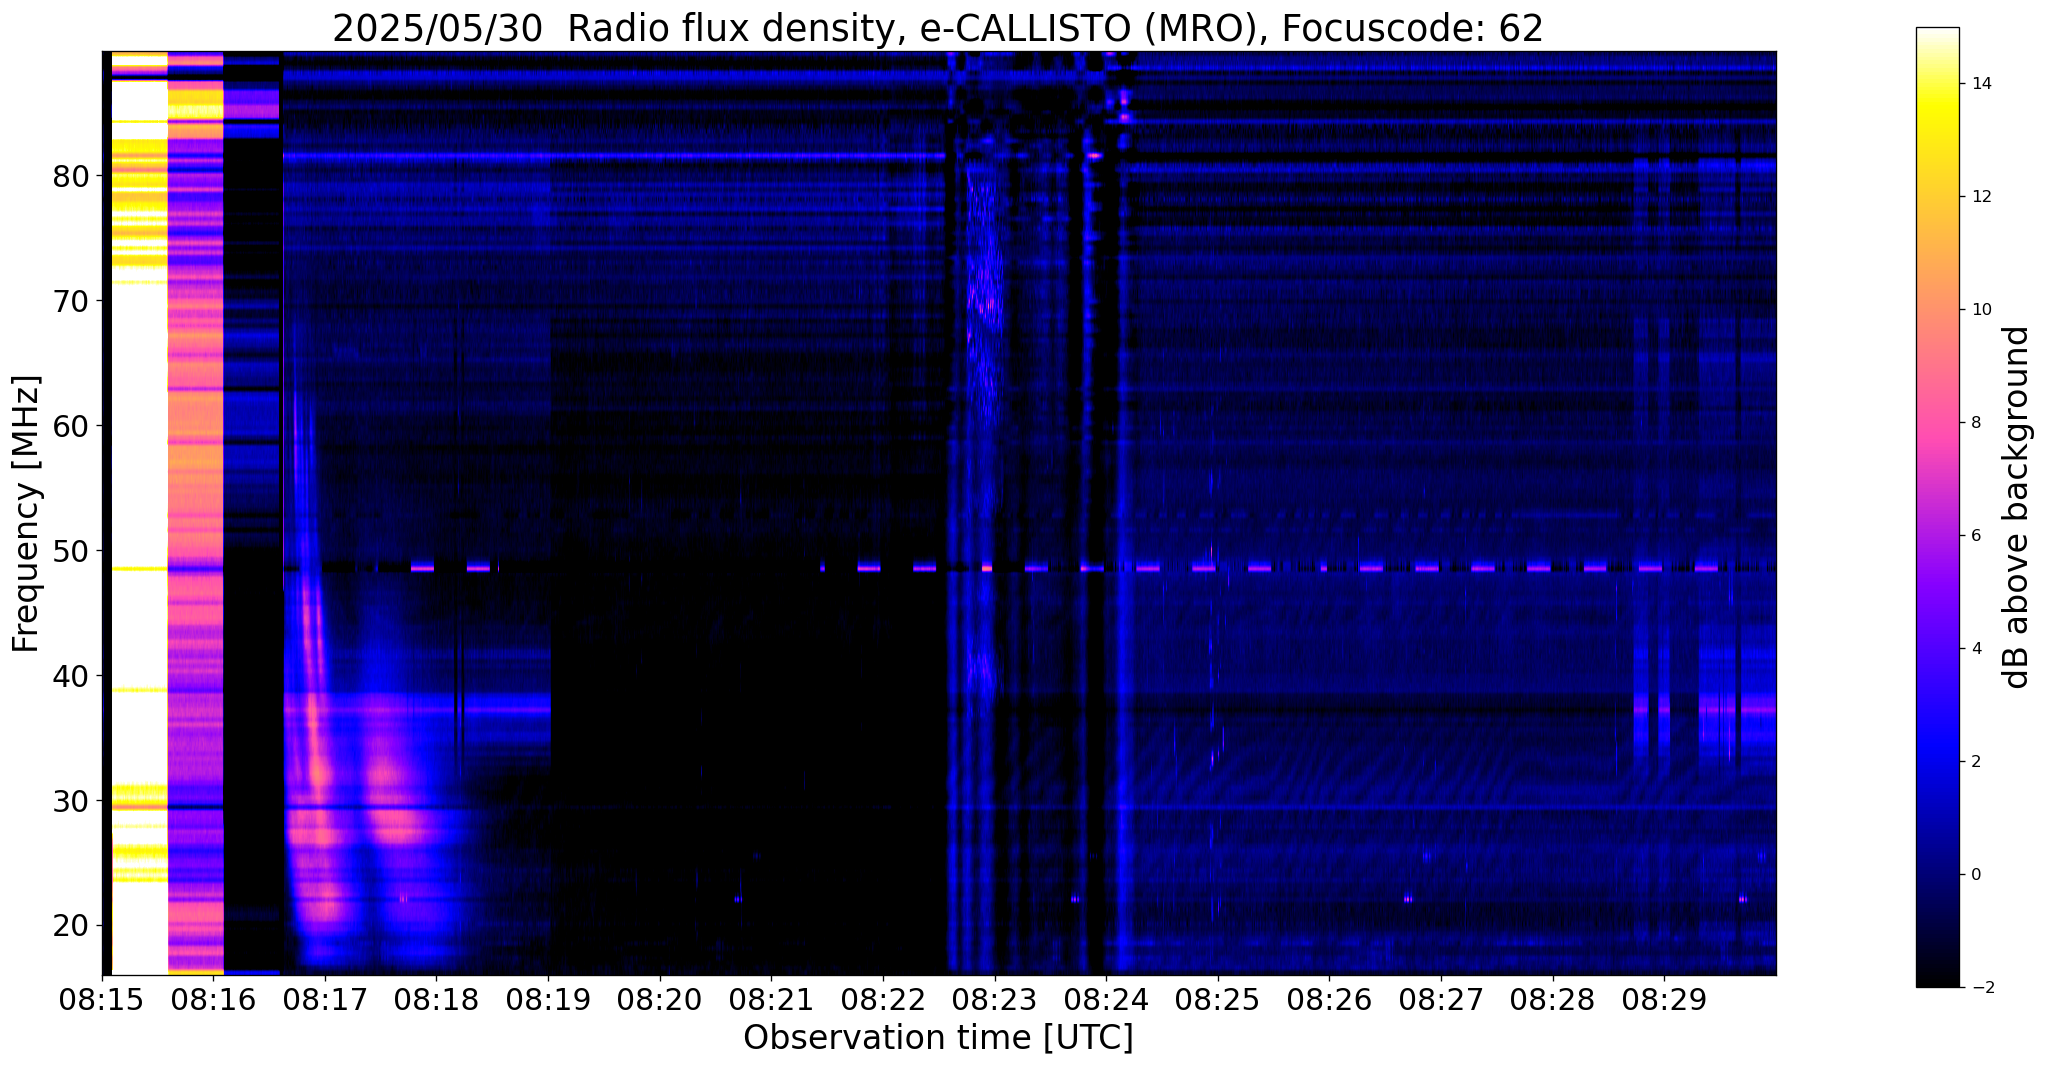Screen dimensions: 2047x1067
Task: Click the 08:18 time tick label
Action: coord(436,999)
